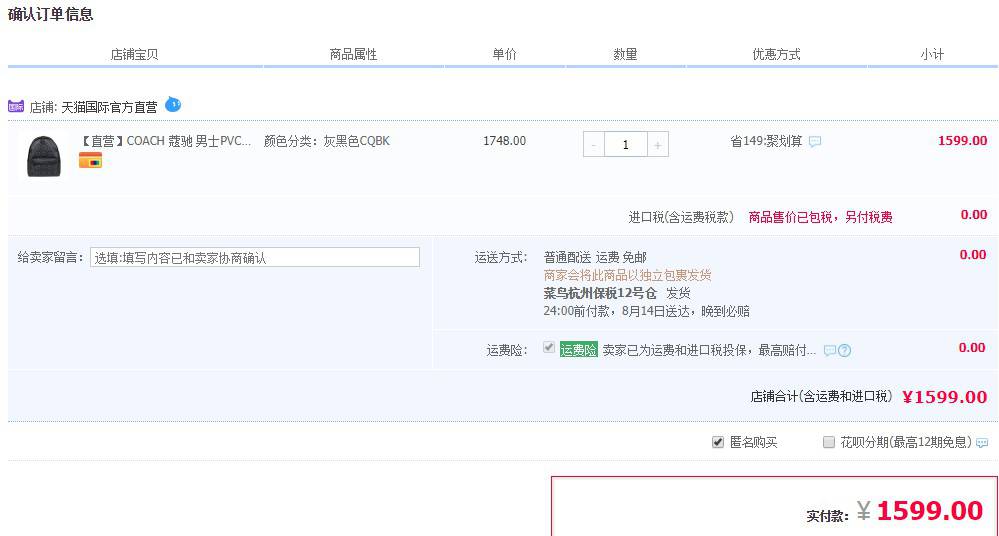Click the unit price 1748.00

coord(505,141)
